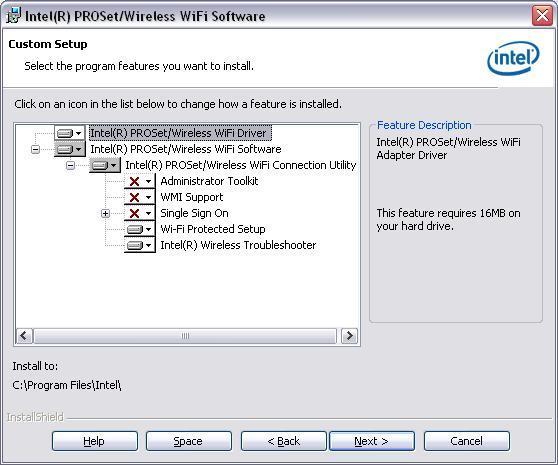This screenshot has height=465, width=558.
Task: Cancel the installation setup
Action: (x=467, y=441)
